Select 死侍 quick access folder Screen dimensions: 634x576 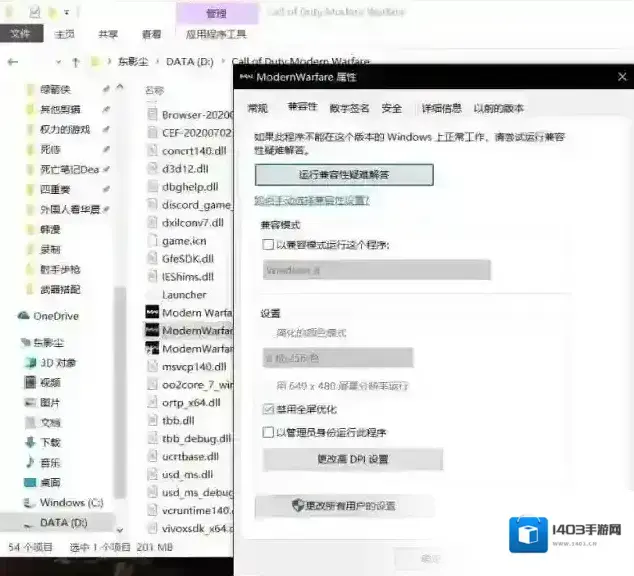[50, 150]
